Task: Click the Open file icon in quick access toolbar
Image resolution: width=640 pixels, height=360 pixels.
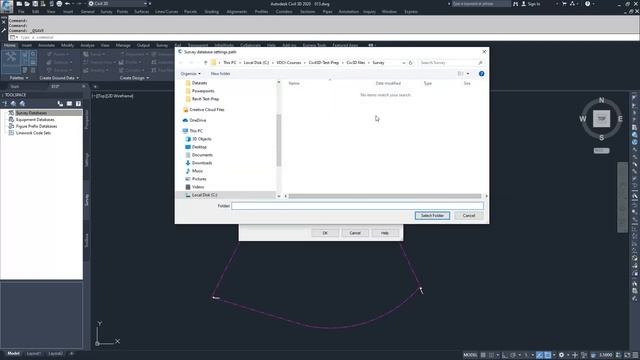Action: pyautogui.click(x=27, y=4)
